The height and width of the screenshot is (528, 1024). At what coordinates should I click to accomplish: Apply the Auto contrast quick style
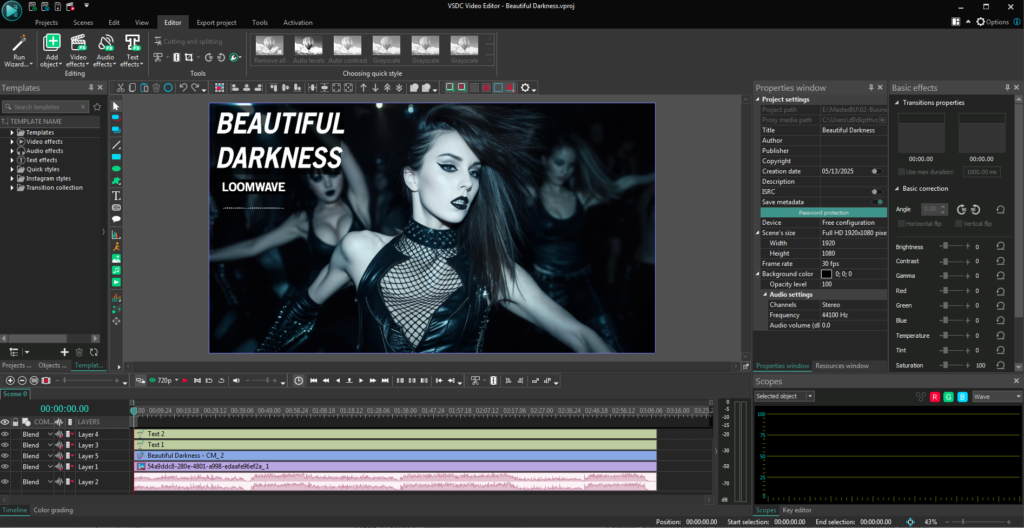[x=347, y=49]
